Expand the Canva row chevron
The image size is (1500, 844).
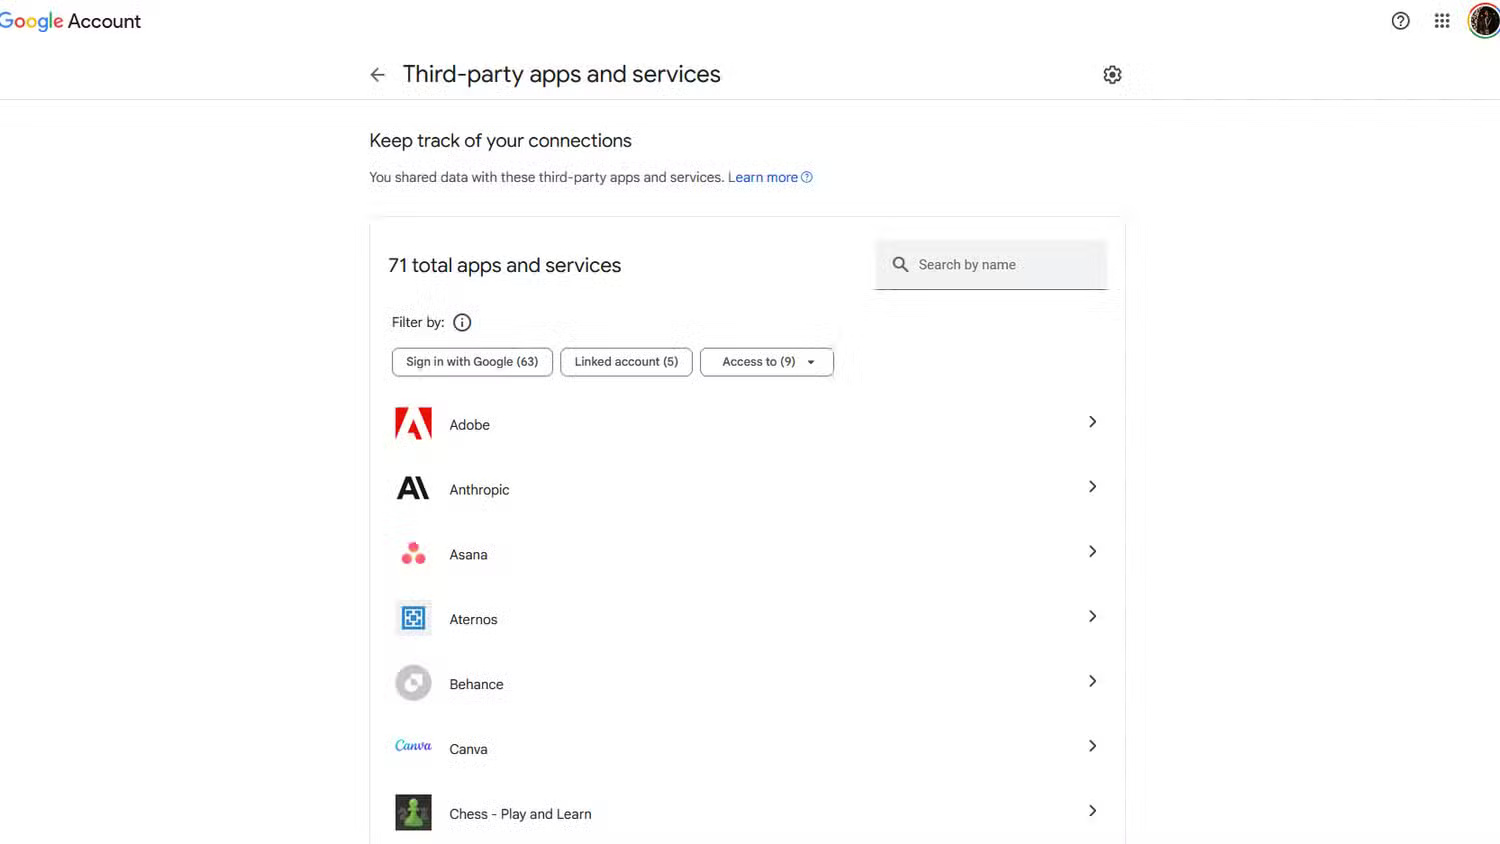tap(1092, 746)
